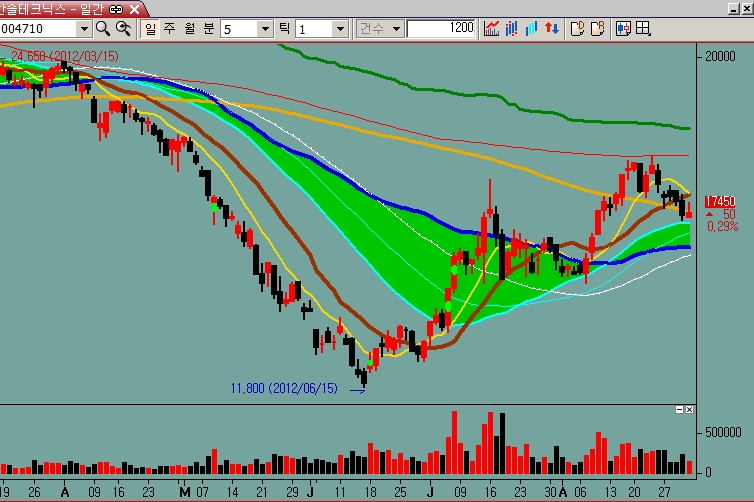Switch to 월 (monthly) period

(x=188, y=28)
